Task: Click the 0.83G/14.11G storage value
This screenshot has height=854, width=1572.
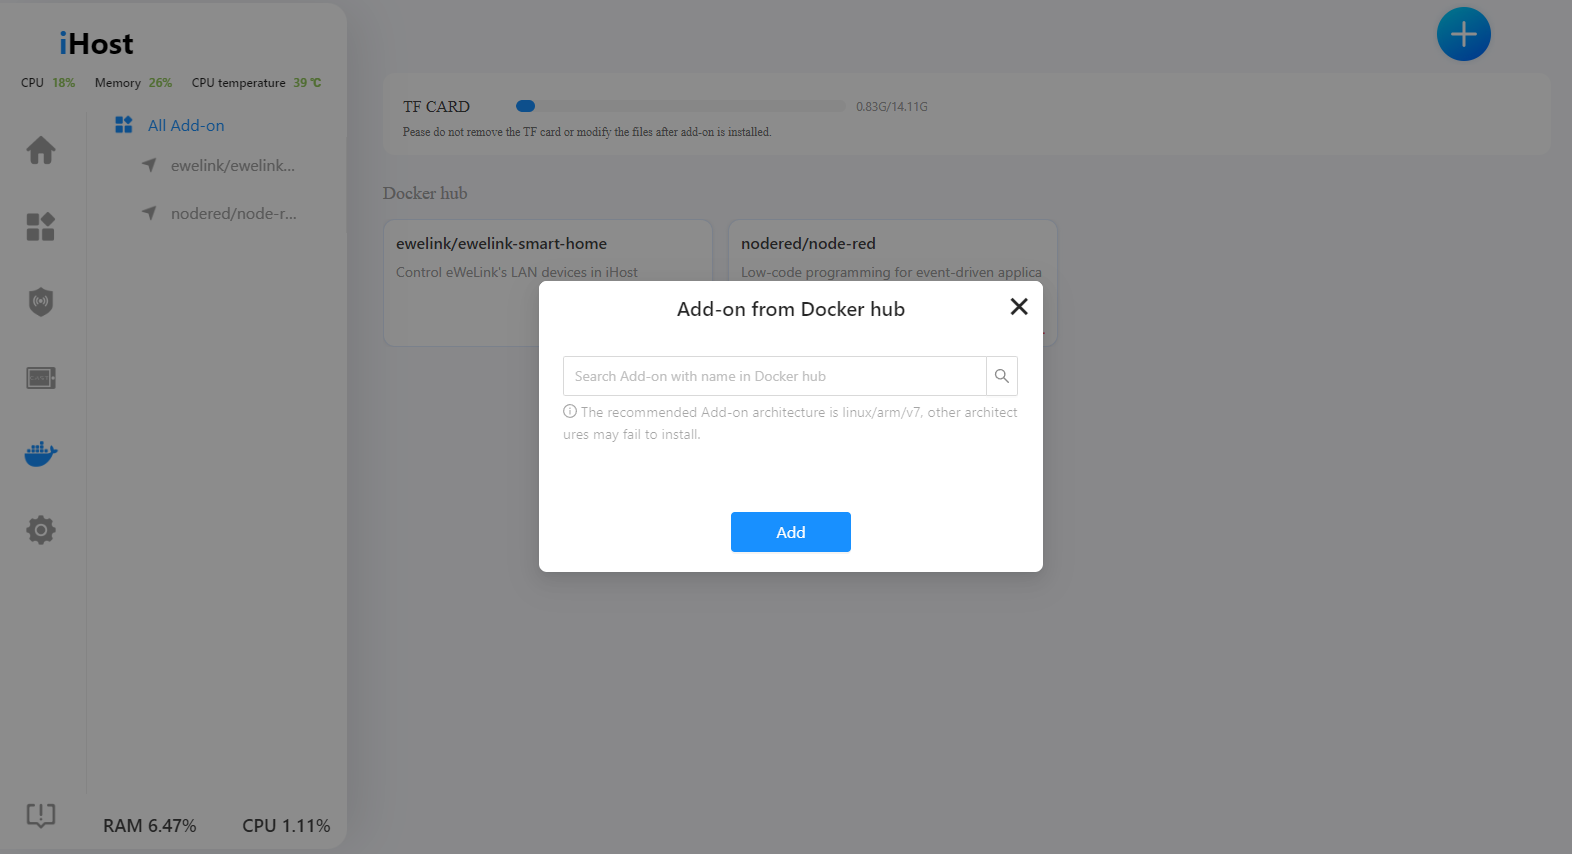Action: point(892,107)
